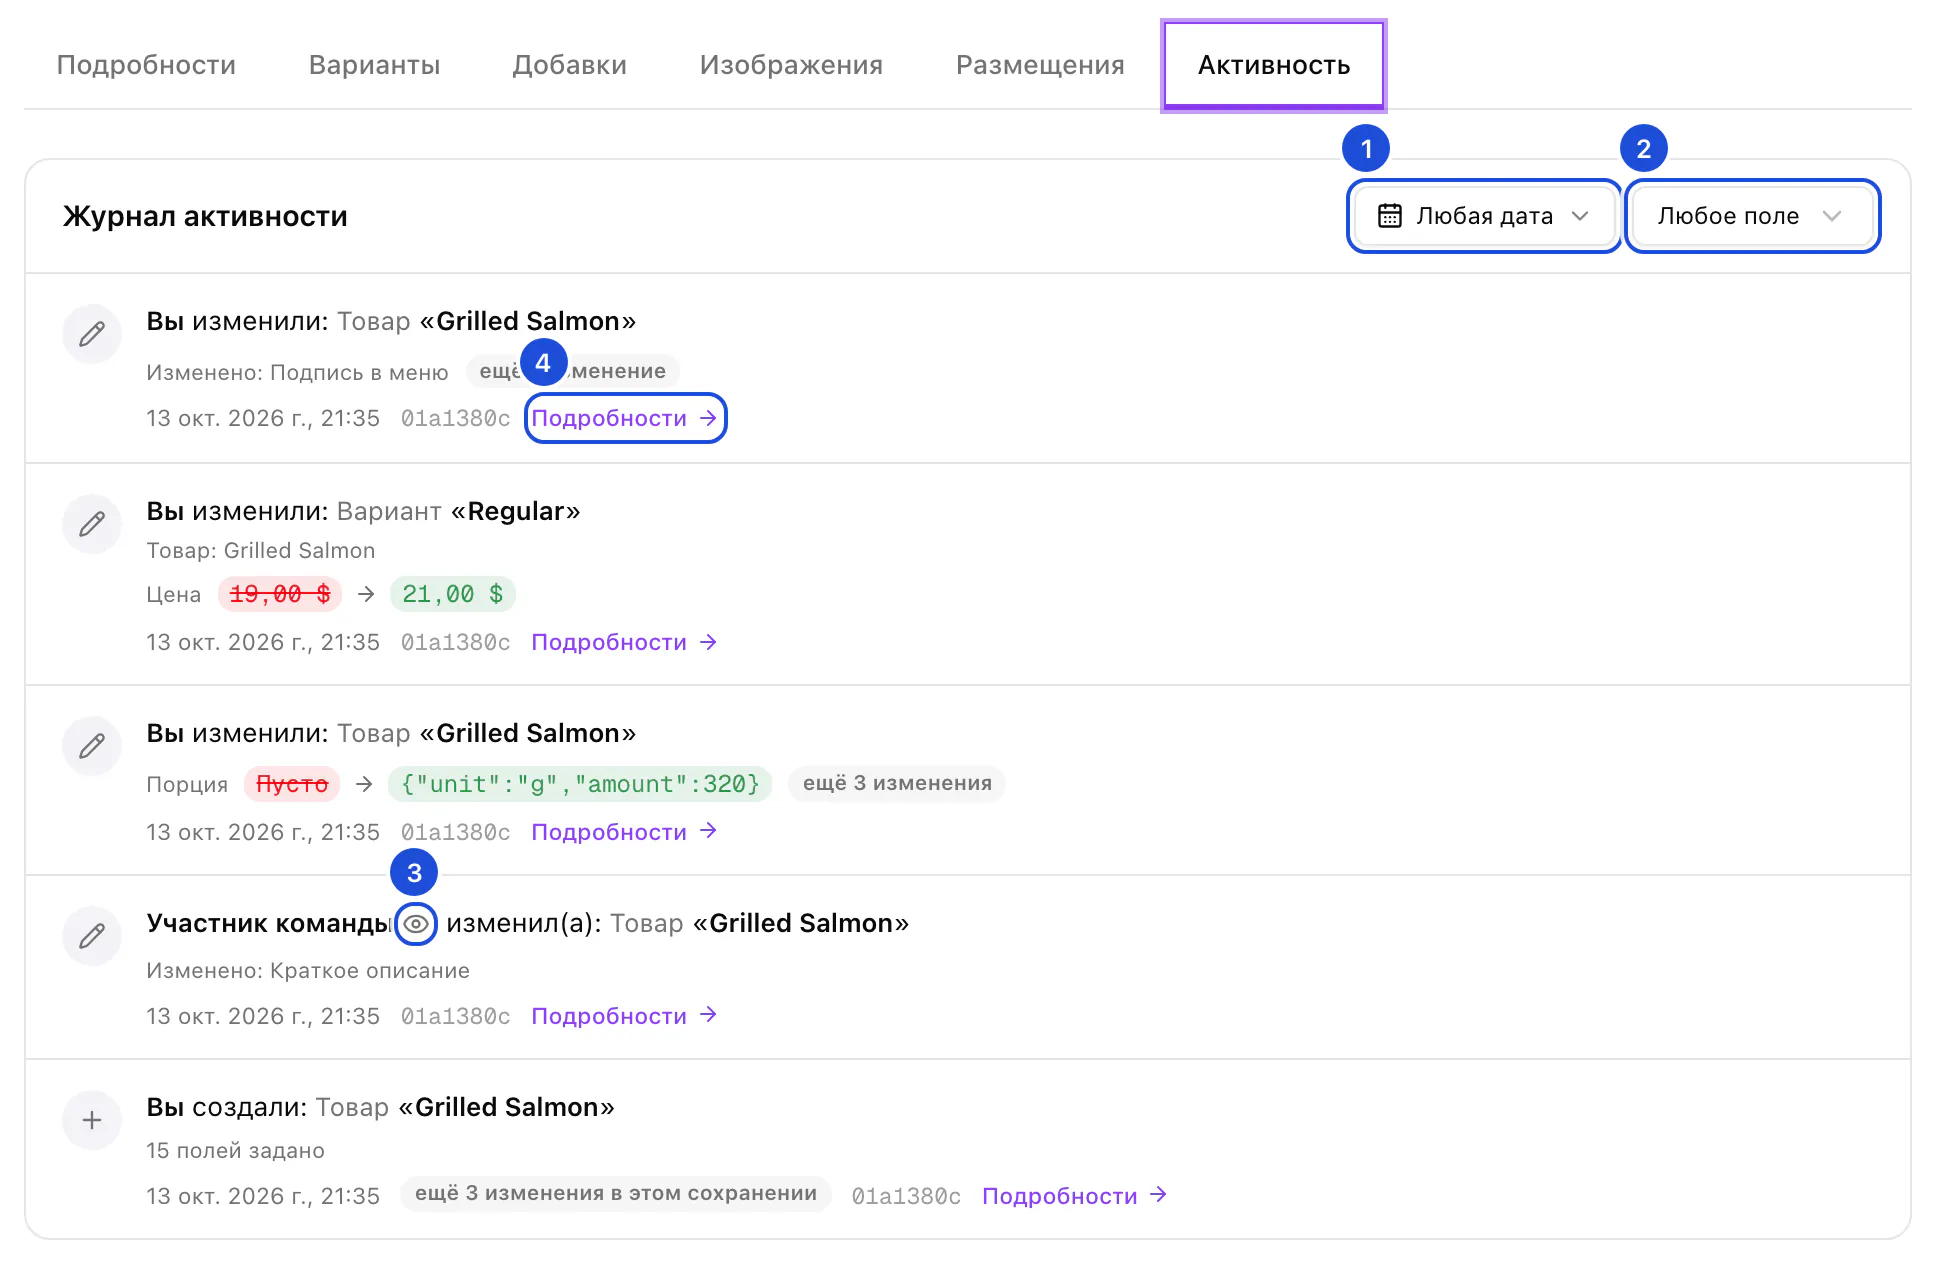Click the struck-through Пусто value
The height and width of the screenshot is (1264, 1936).
click(x=292, y=784)
